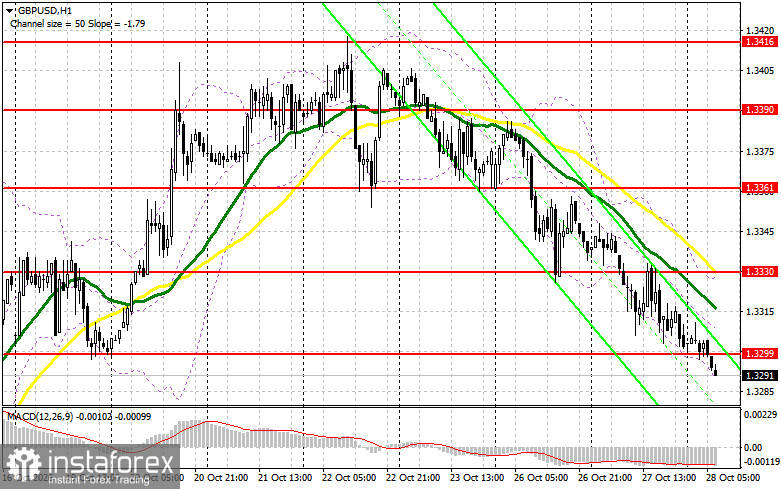Click the 1.3345 price axis value
Screen dimensions: 781x489
click(x=760, y=232)
